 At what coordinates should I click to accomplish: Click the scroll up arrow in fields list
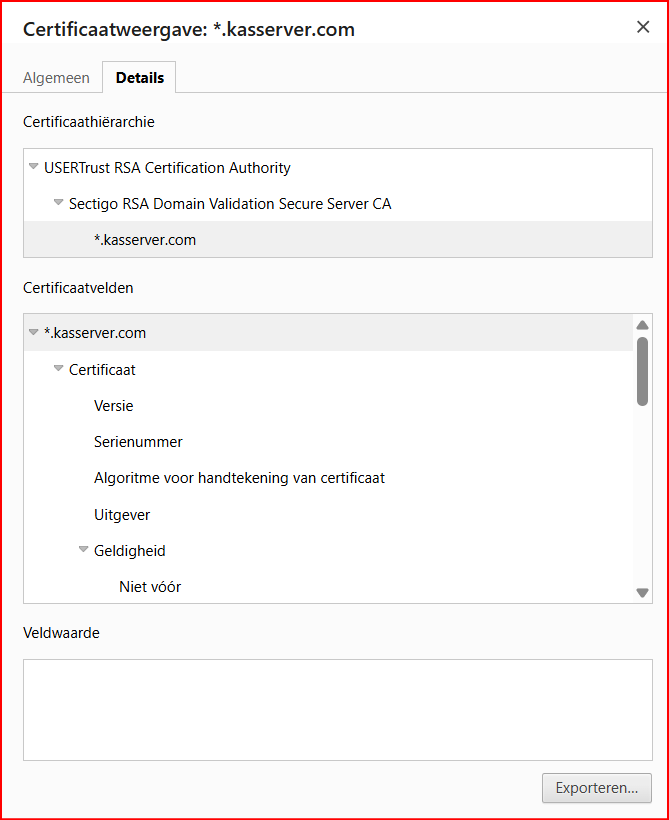click(x=643, y=325)
